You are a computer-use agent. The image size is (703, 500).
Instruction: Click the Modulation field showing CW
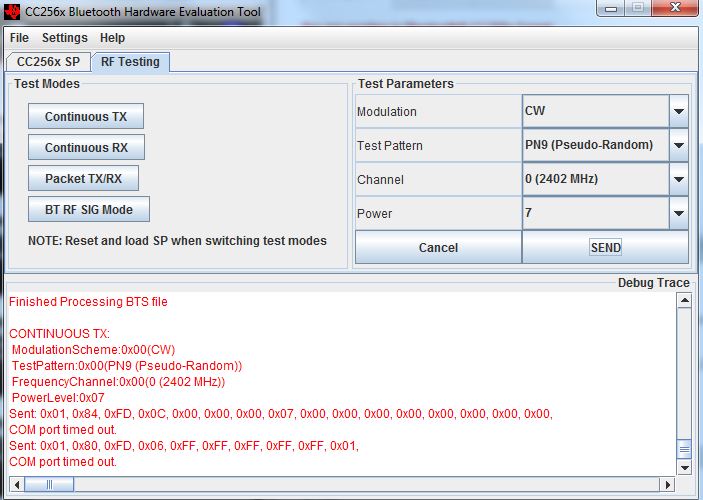[596, 111]
